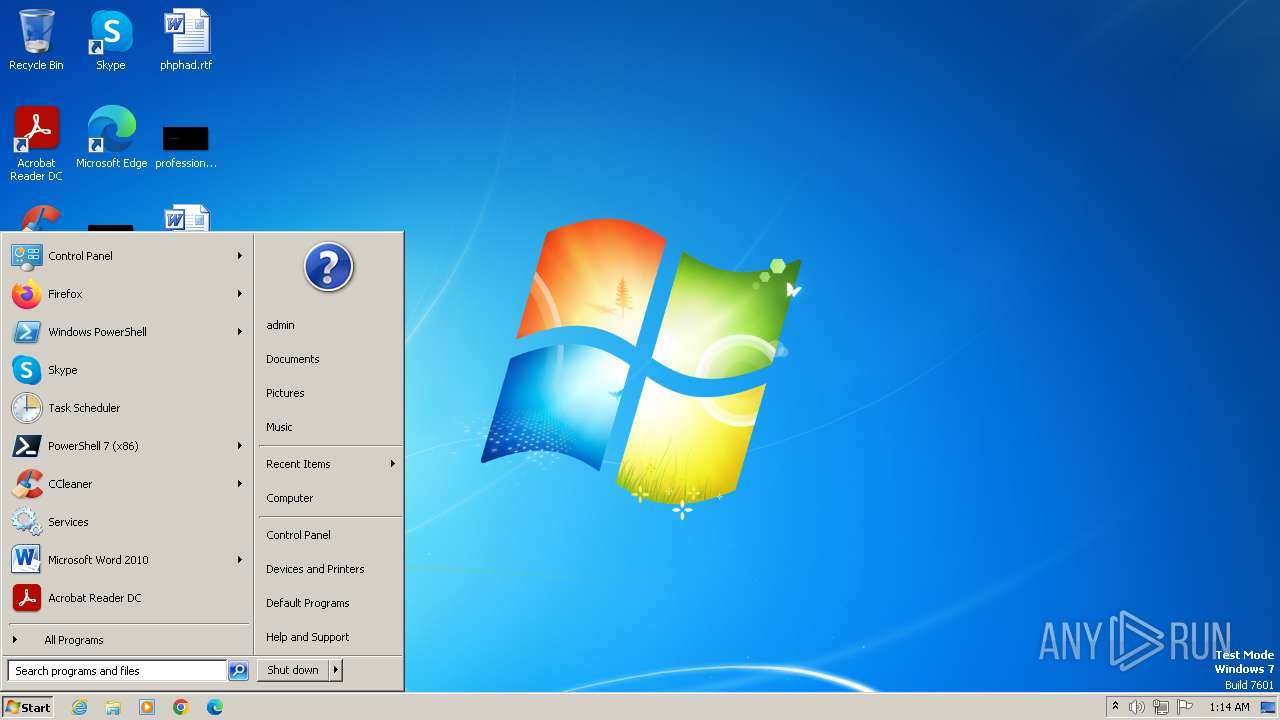
Task: Click the volume speaker tray icon
Action: (1137, 707)
